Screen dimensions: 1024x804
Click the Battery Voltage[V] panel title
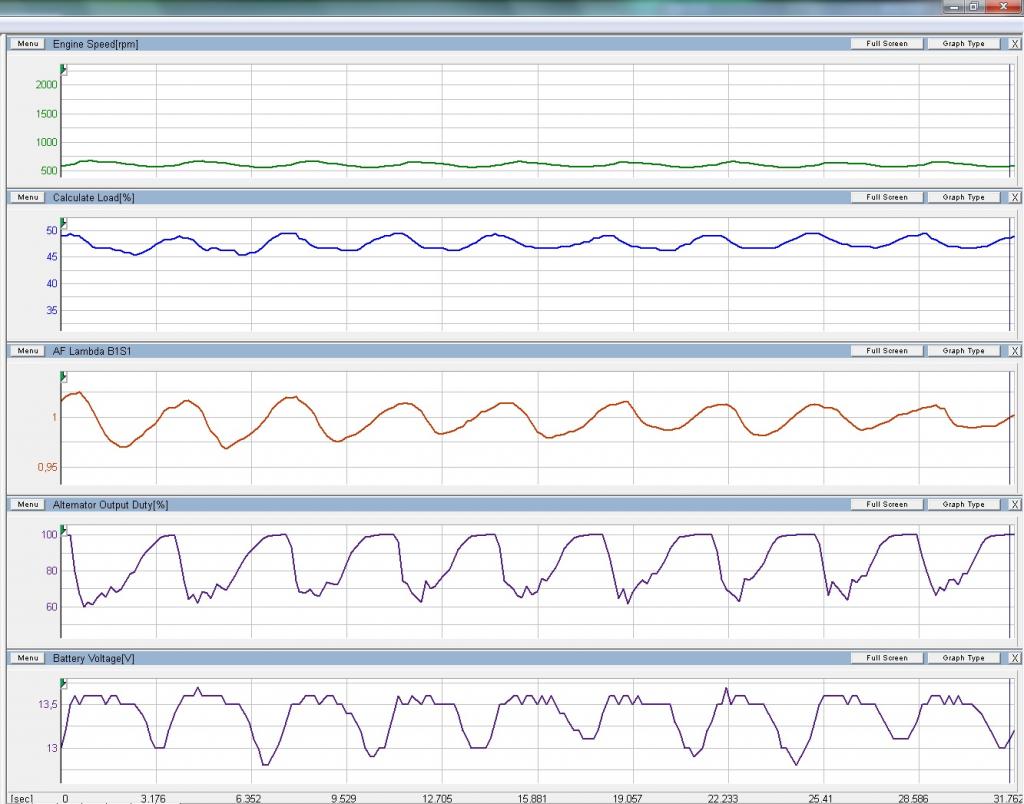[x=93, y=658]
